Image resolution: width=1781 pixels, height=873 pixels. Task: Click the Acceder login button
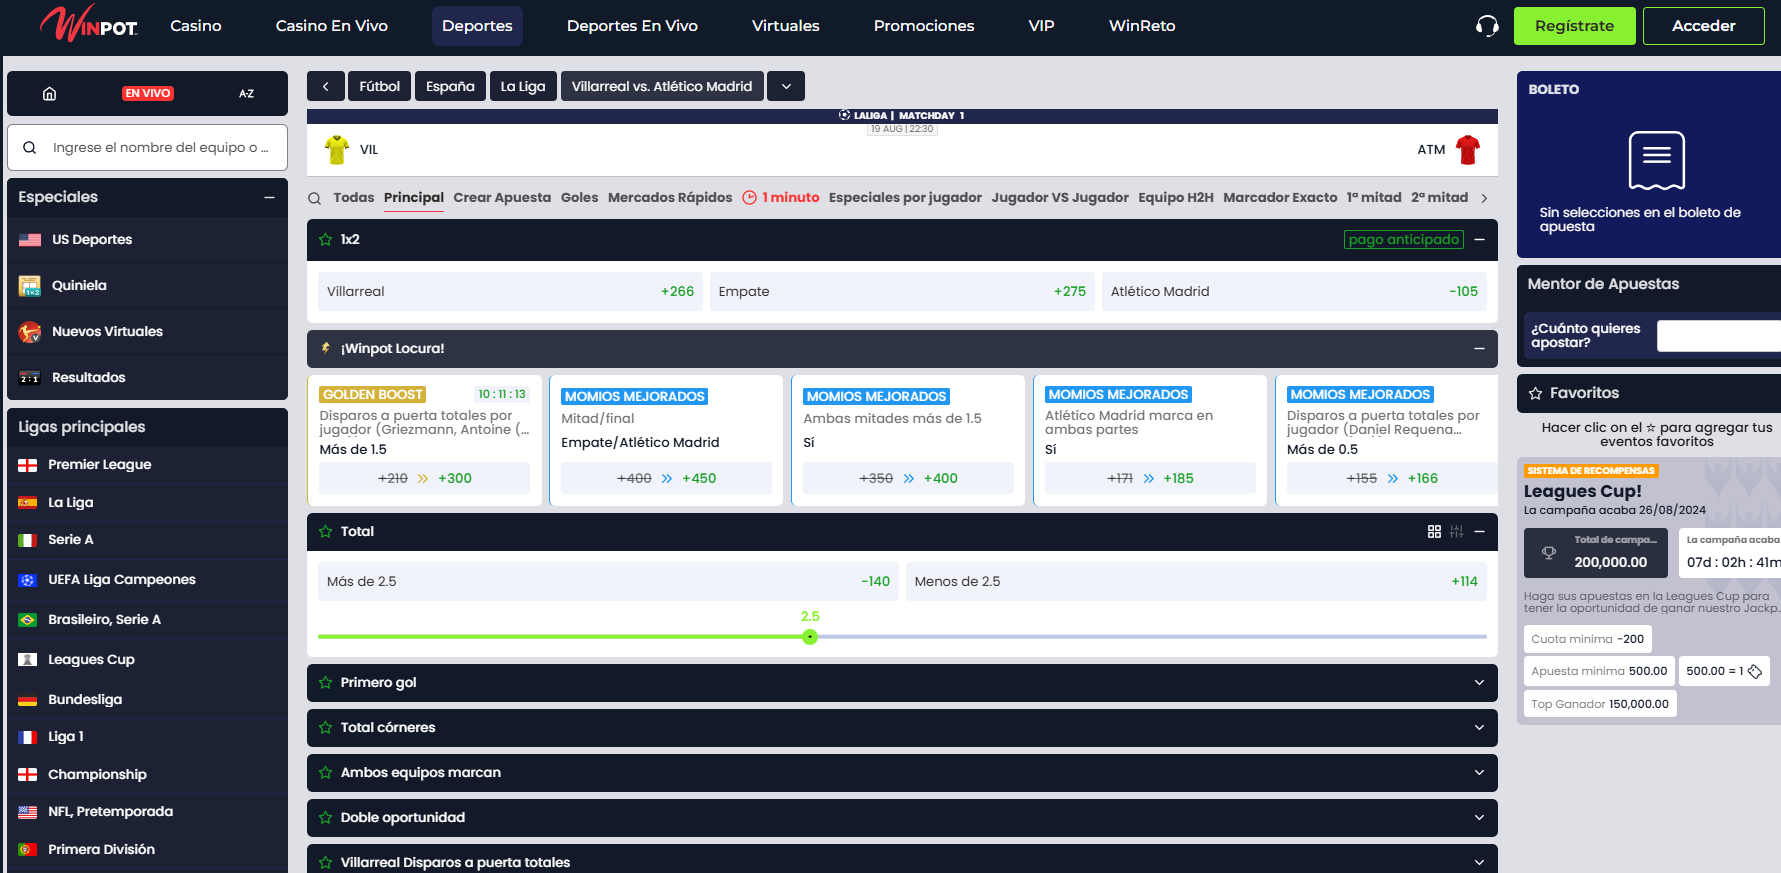click(1704, 26)
